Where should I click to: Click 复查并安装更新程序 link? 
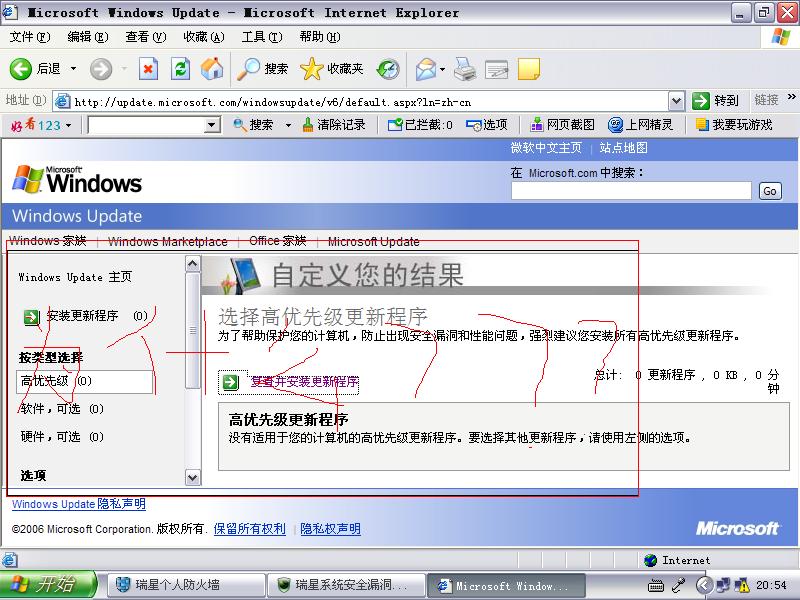tap(305, 382)
